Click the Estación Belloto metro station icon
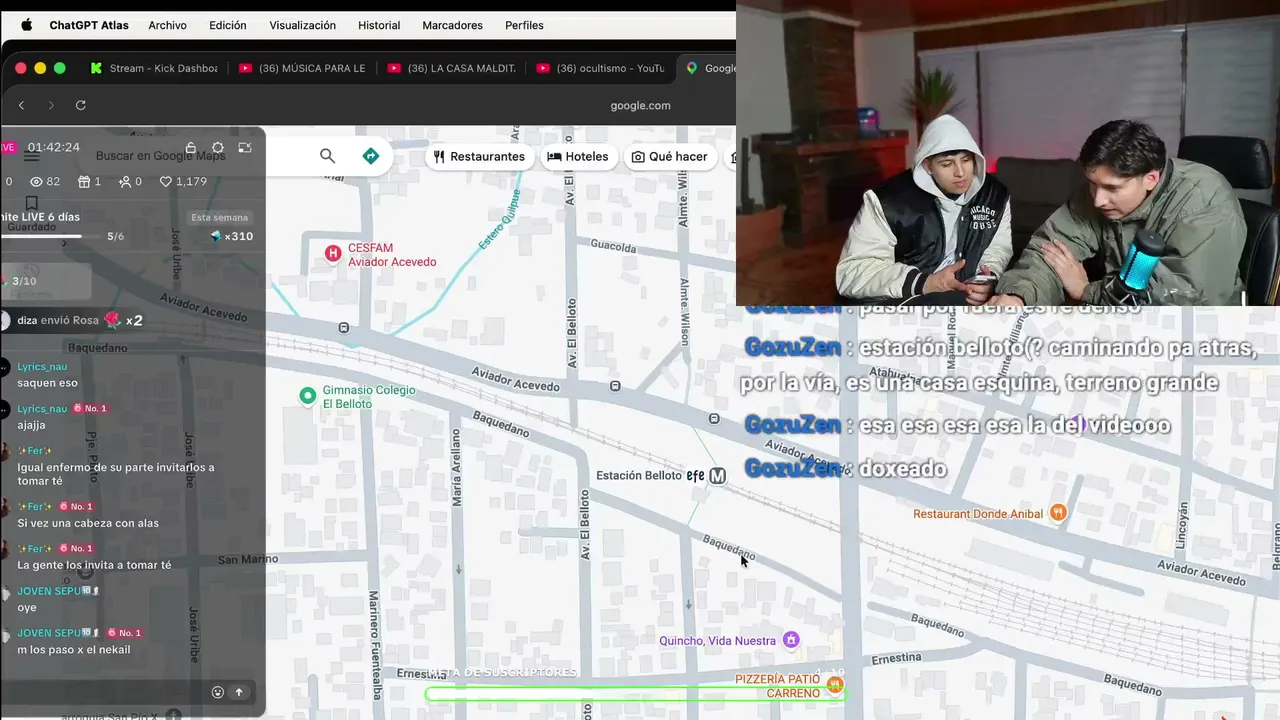This screenshot has width=1280, height=720. [x=717, y=476]
